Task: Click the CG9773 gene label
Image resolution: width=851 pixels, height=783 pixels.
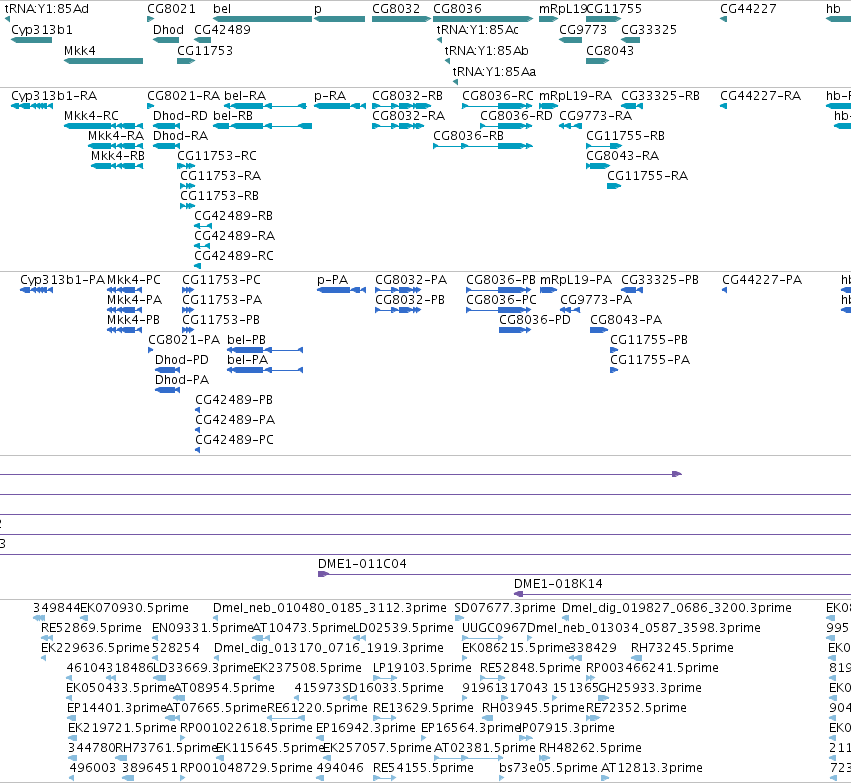Action: coord(583,30)
